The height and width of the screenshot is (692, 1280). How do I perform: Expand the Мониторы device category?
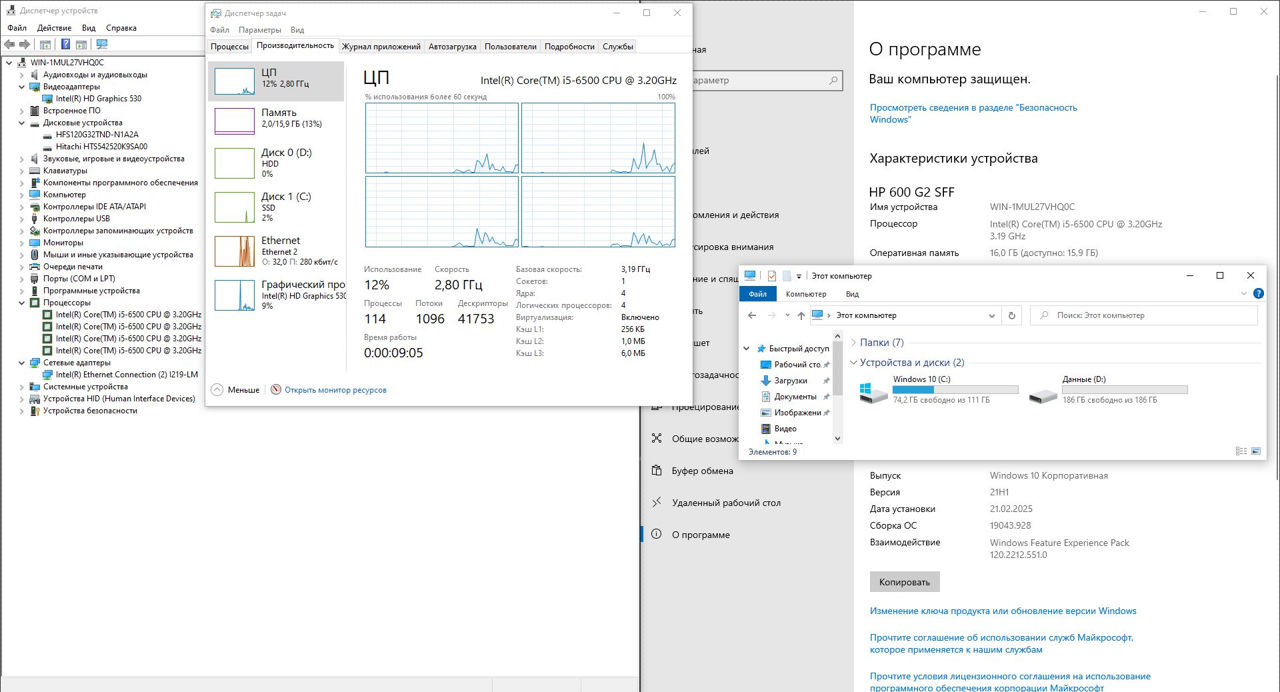coord(23,243)
